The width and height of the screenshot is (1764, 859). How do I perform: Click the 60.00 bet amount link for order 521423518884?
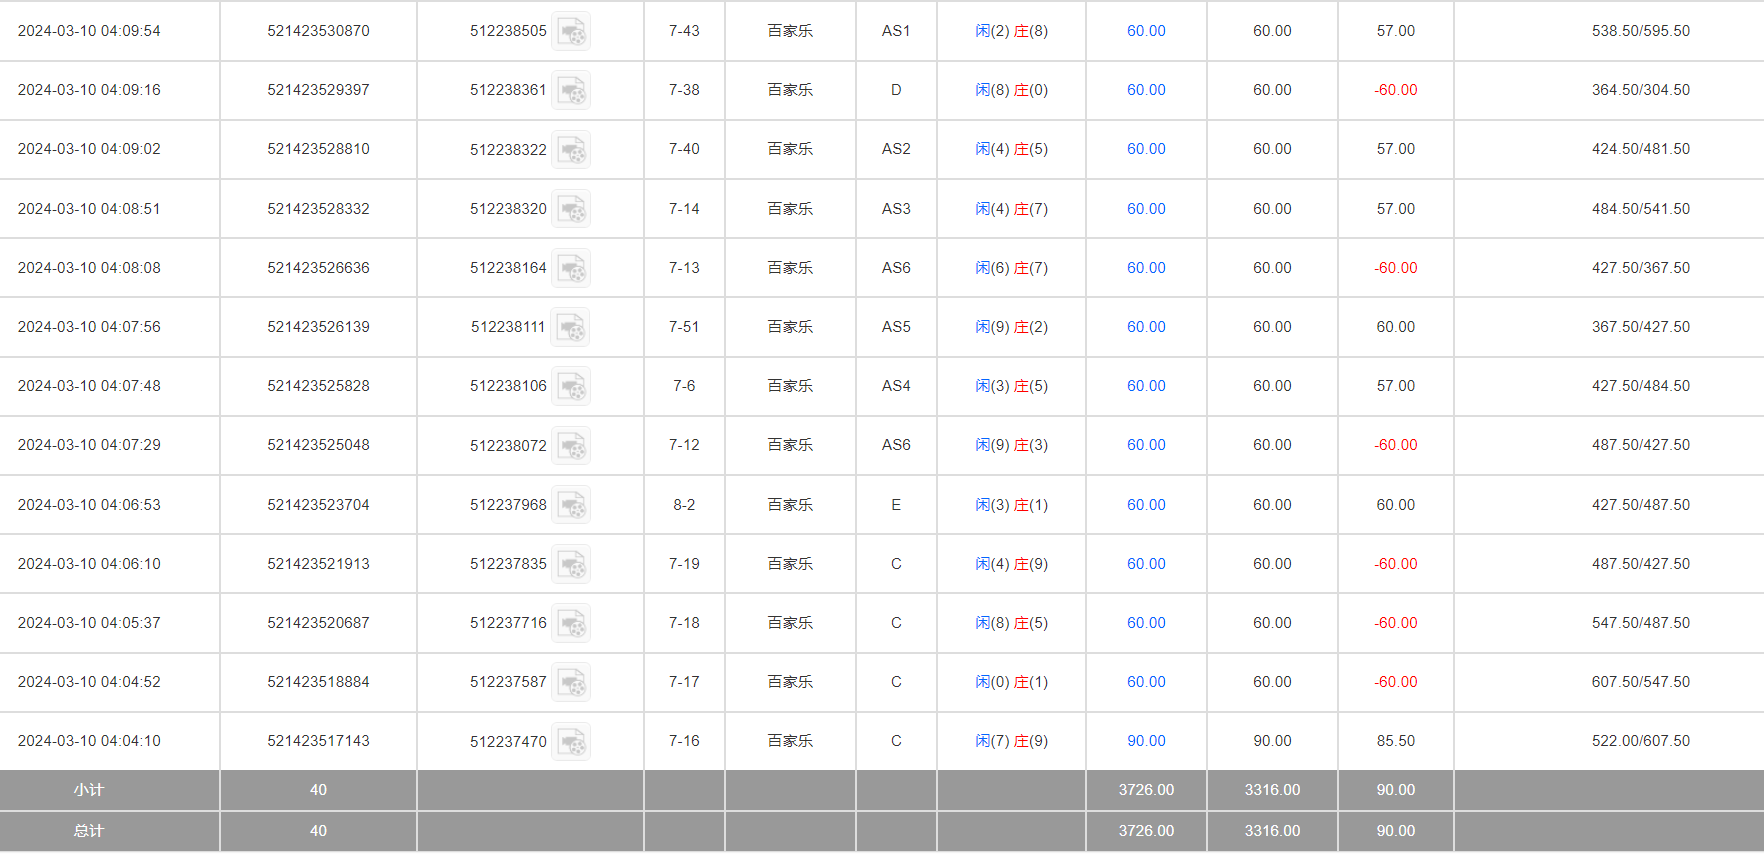(1146, 682)
